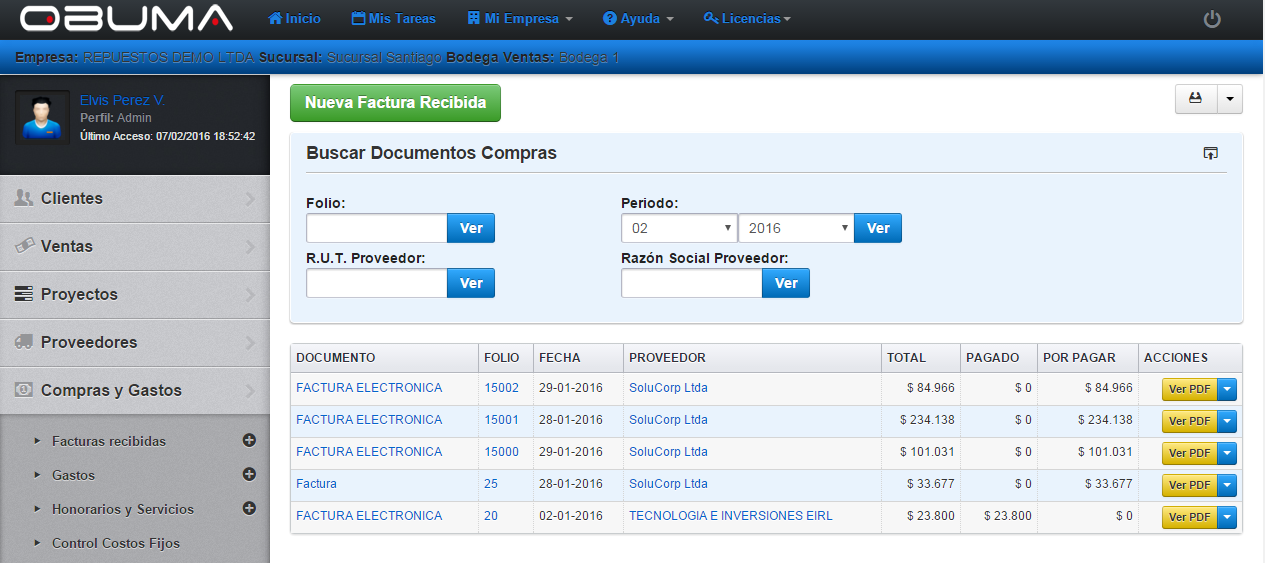Click plus icon next to Gastos
This screenshot has width=1265, height=563.
(249, 474)
